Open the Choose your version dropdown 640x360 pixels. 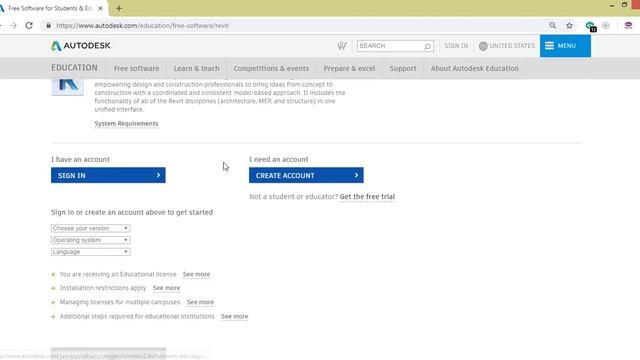coord(91,228)
